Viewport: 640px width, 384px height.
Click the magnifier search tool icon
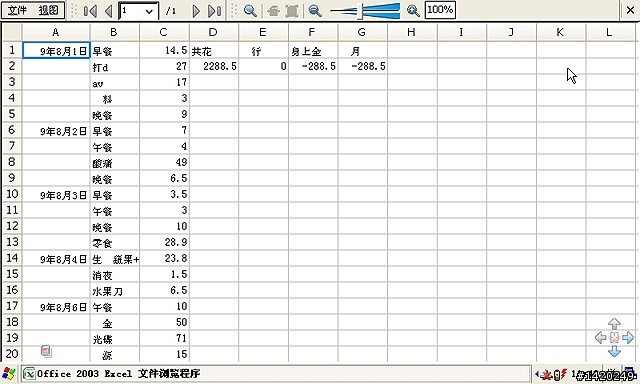tap(250, 11)
